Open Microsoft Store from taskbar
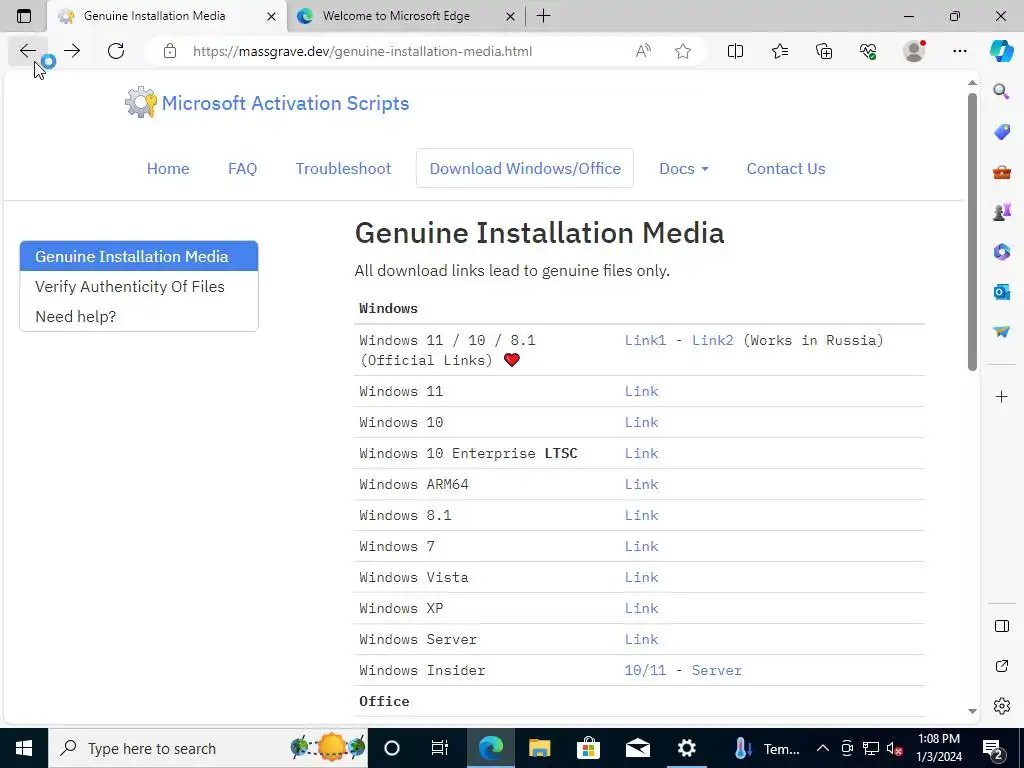 [588, 748]
